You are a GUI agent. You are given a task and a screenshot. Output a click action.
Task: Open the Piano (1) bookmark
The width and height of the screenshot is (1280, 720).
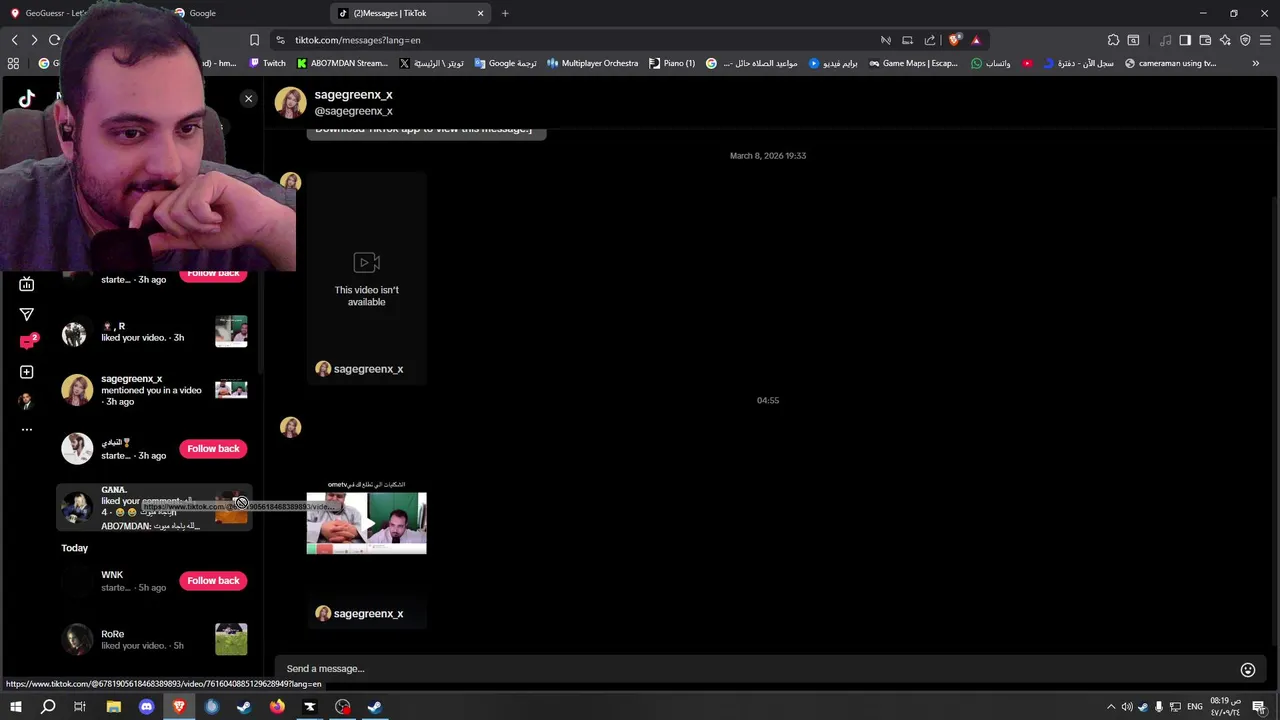[x=672, y=63]
